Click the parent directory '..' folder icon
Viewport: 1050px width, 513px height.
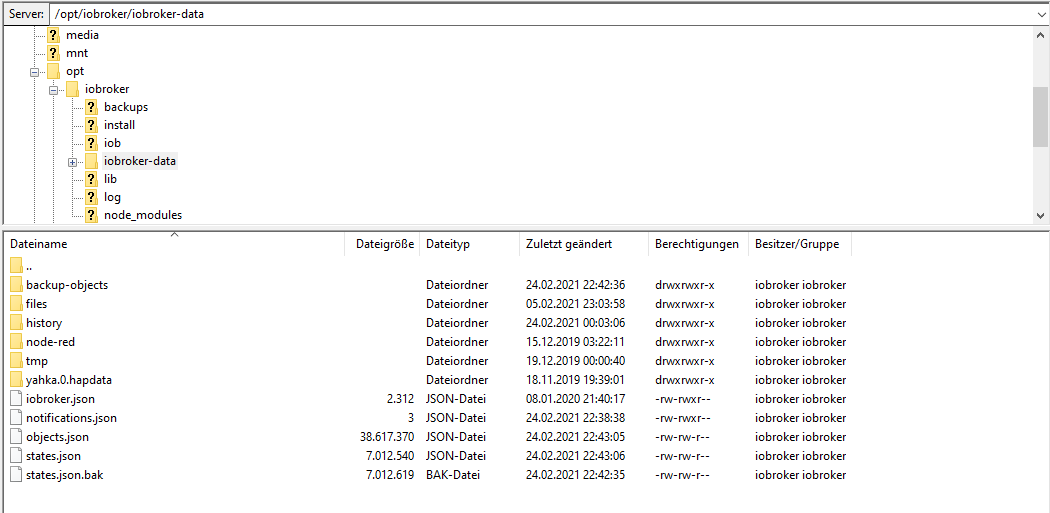coord(16,266)
